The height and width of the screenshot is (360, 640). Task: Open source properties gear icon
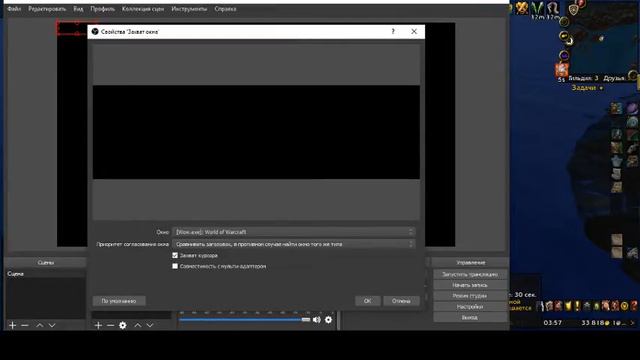click(x=122, y=325)
